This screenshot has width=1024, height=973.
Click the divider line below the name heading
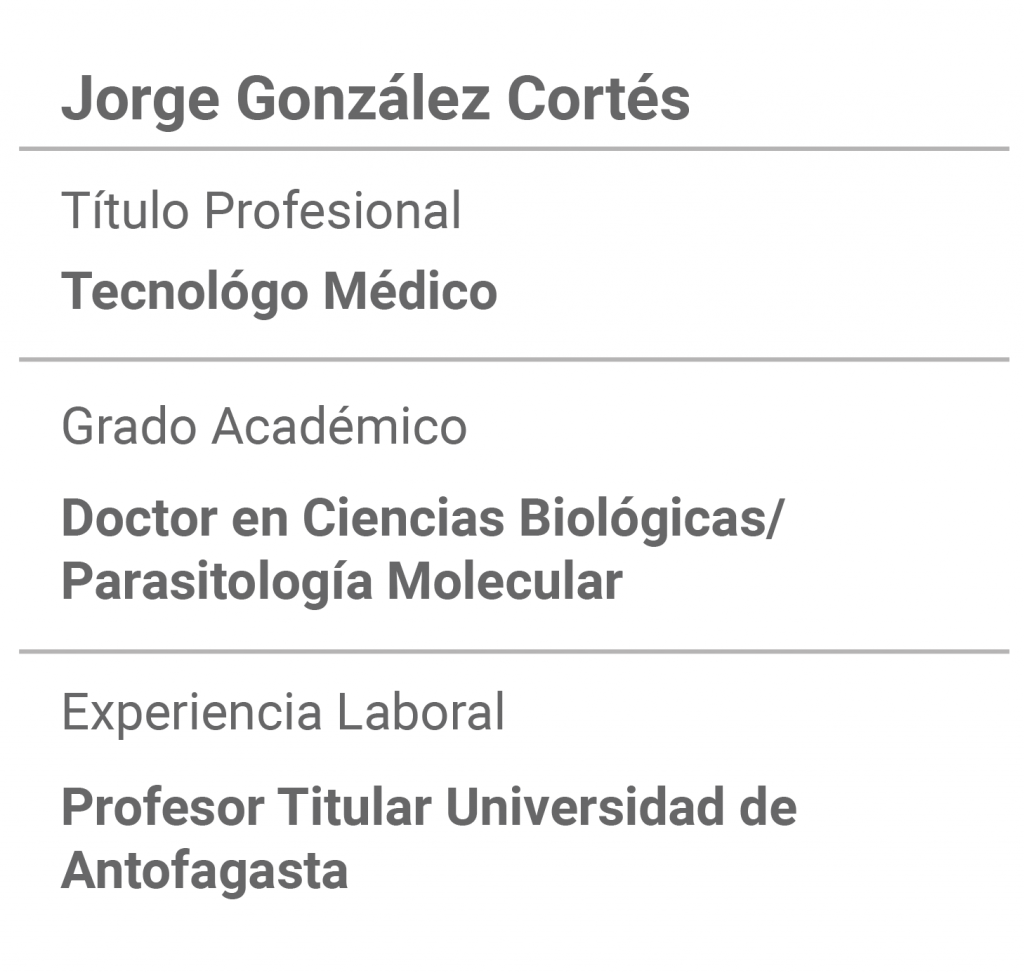pyautogui.click(x=514, y=149)
